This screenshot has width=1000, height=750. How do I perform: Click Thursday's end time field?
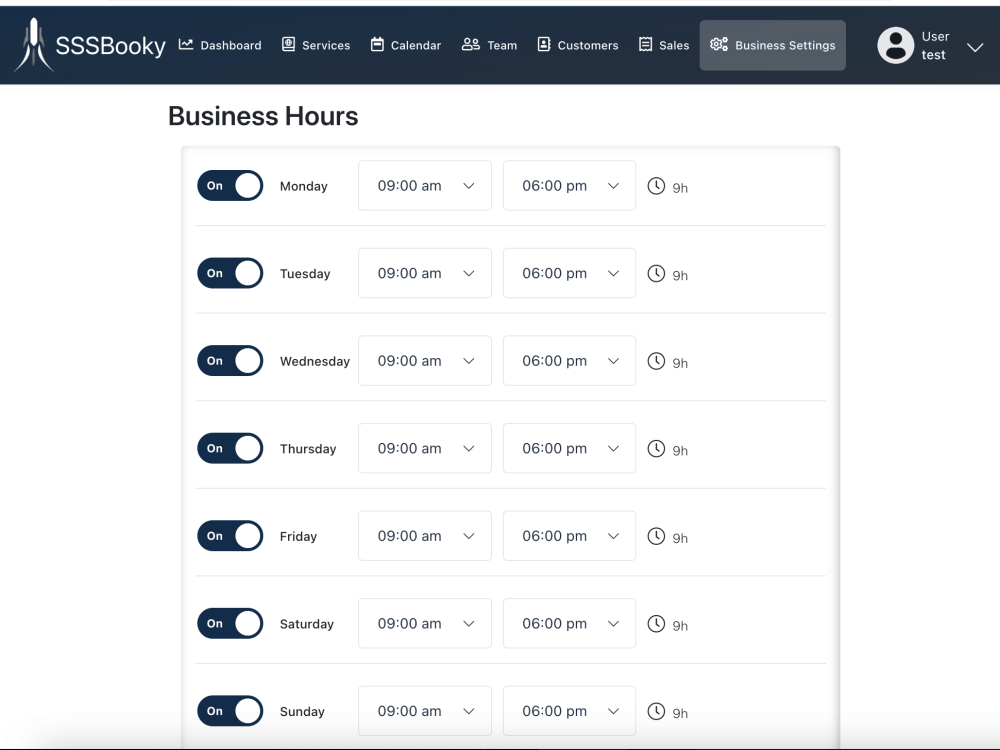pos(569,448)
